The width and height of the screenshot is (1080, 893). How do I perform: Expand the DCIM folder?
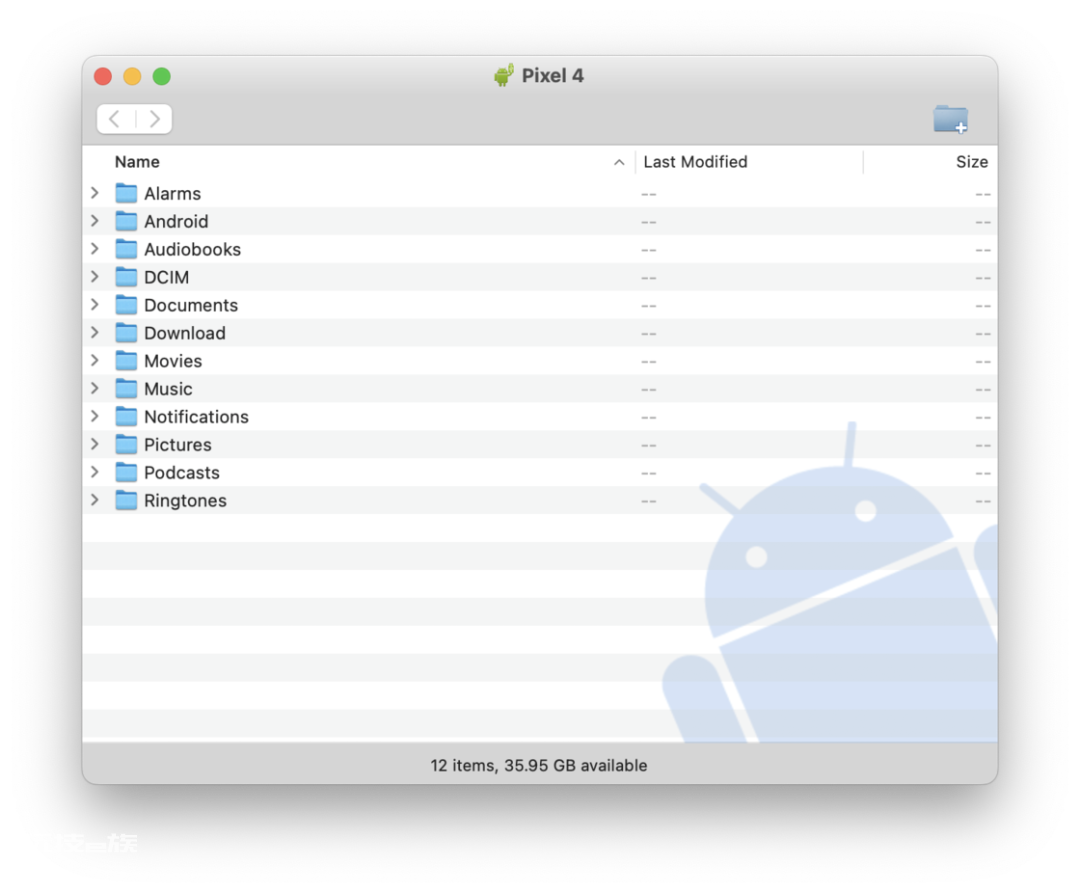tap(95, 277)
